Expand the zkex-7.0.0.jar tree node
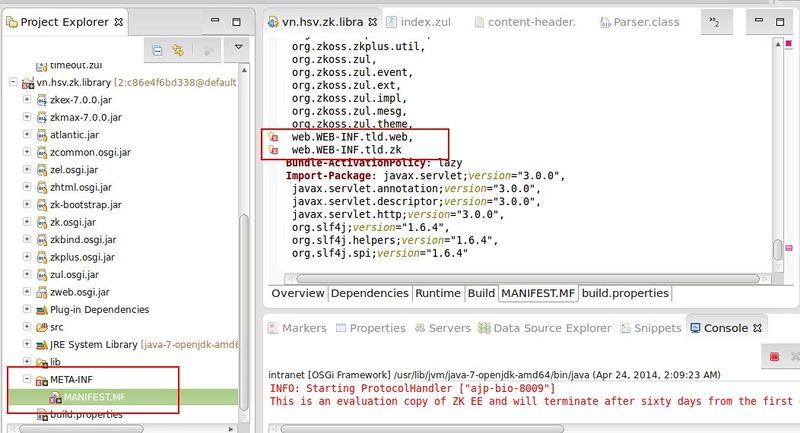 point(27,100)
